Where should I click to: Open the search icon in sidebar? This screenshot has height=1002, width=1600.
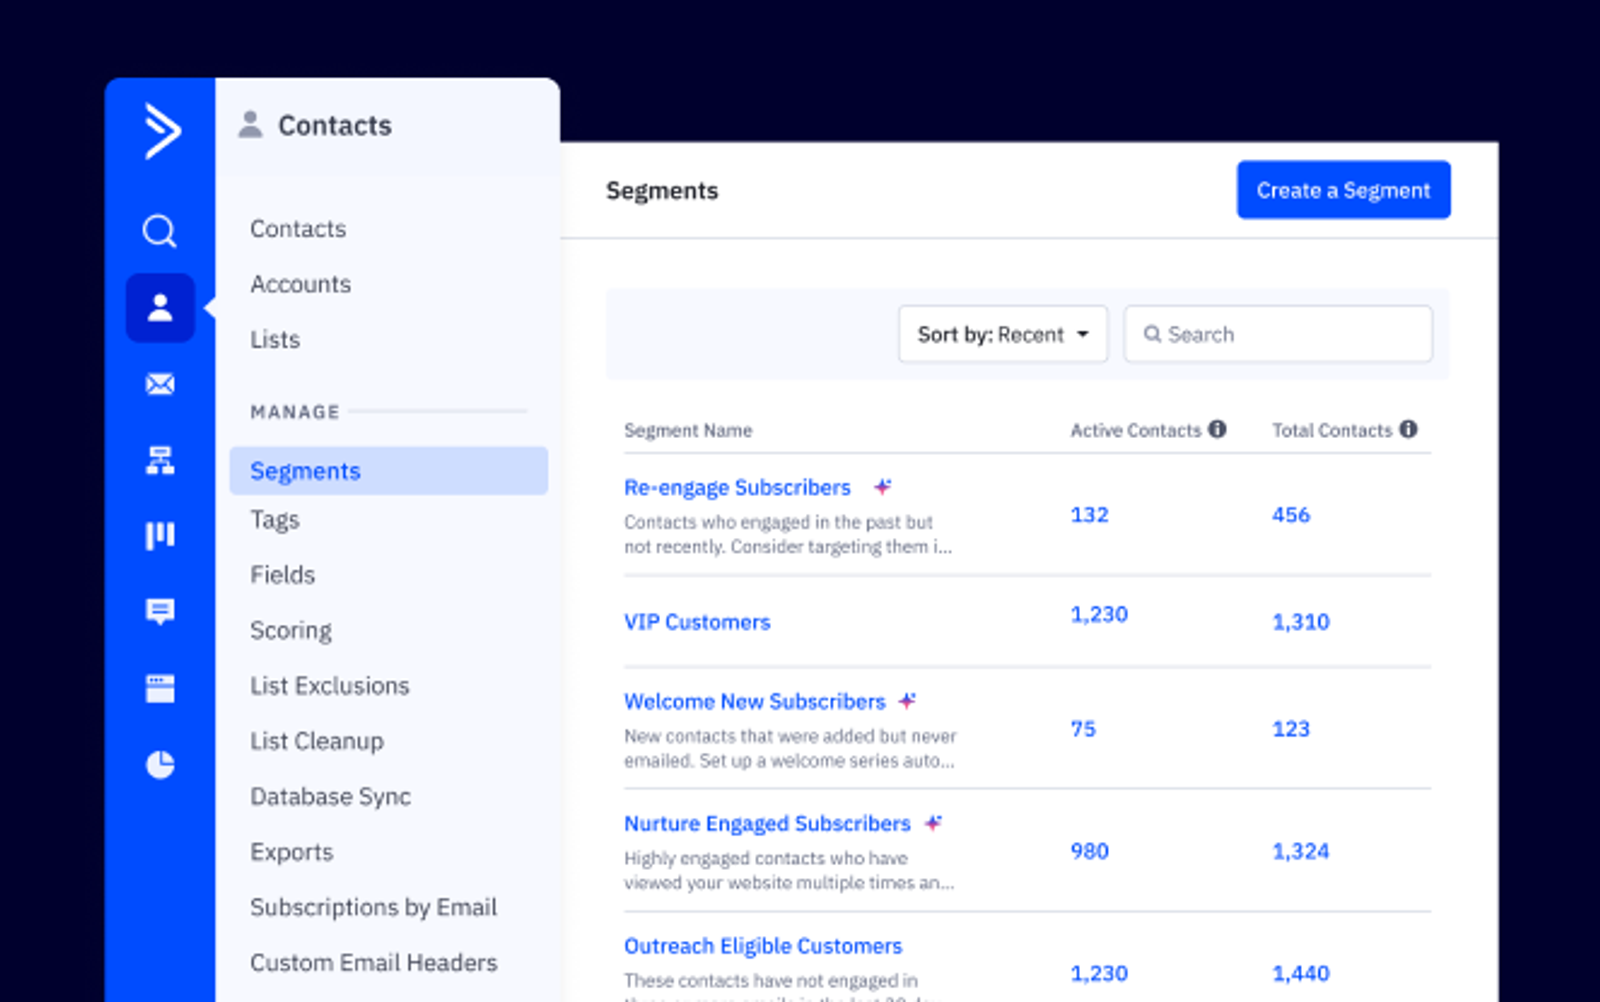click(x=160, y=231)
